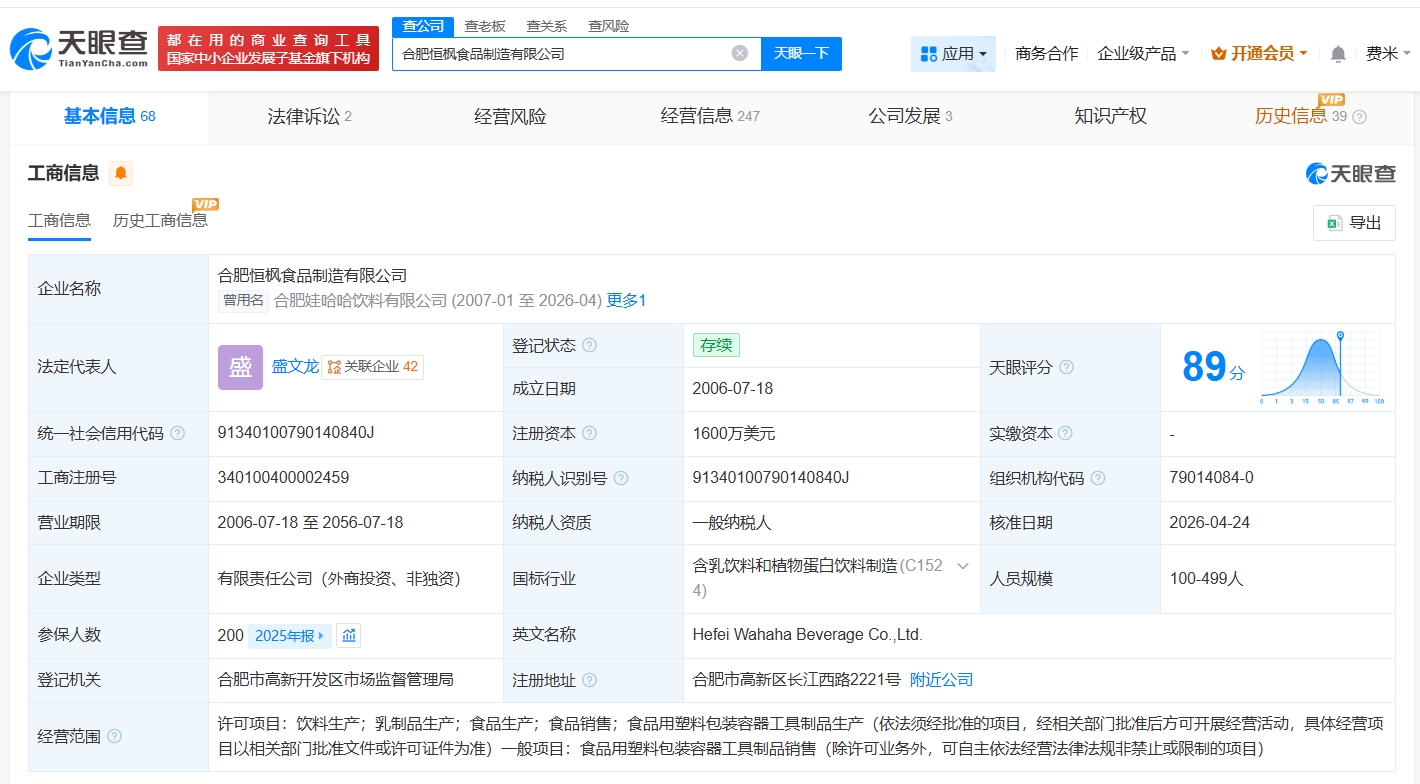Viewport: 1420px width, 784px height.
Task: Click help icon next to 注册地址
Action: pos(589,680)
